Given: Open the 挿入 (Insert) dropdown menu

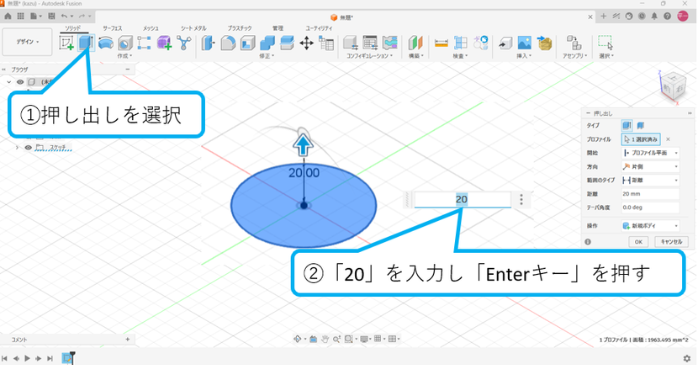Looking at the screenshot, I should click(x=524, y=56).
